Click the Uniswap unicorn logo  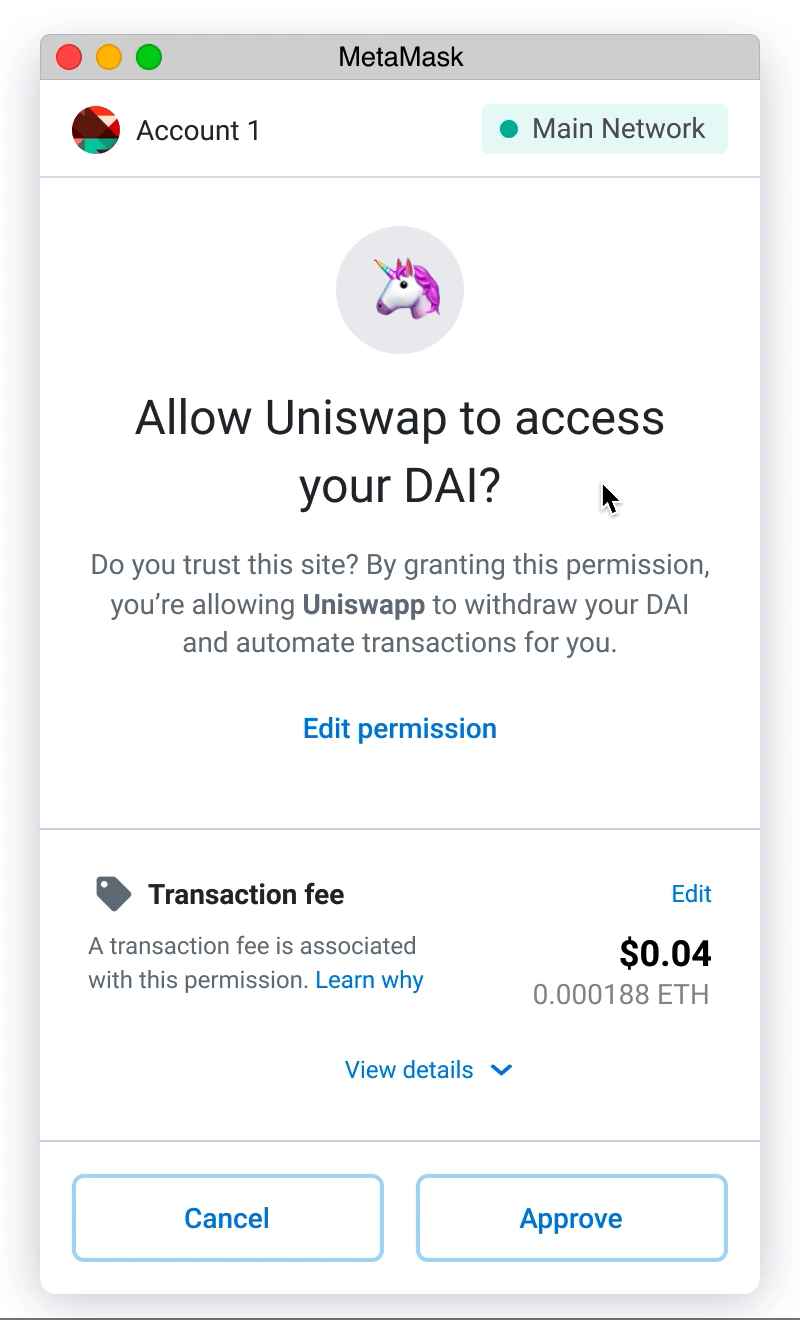pyautogui.click(x=400, y=290)
